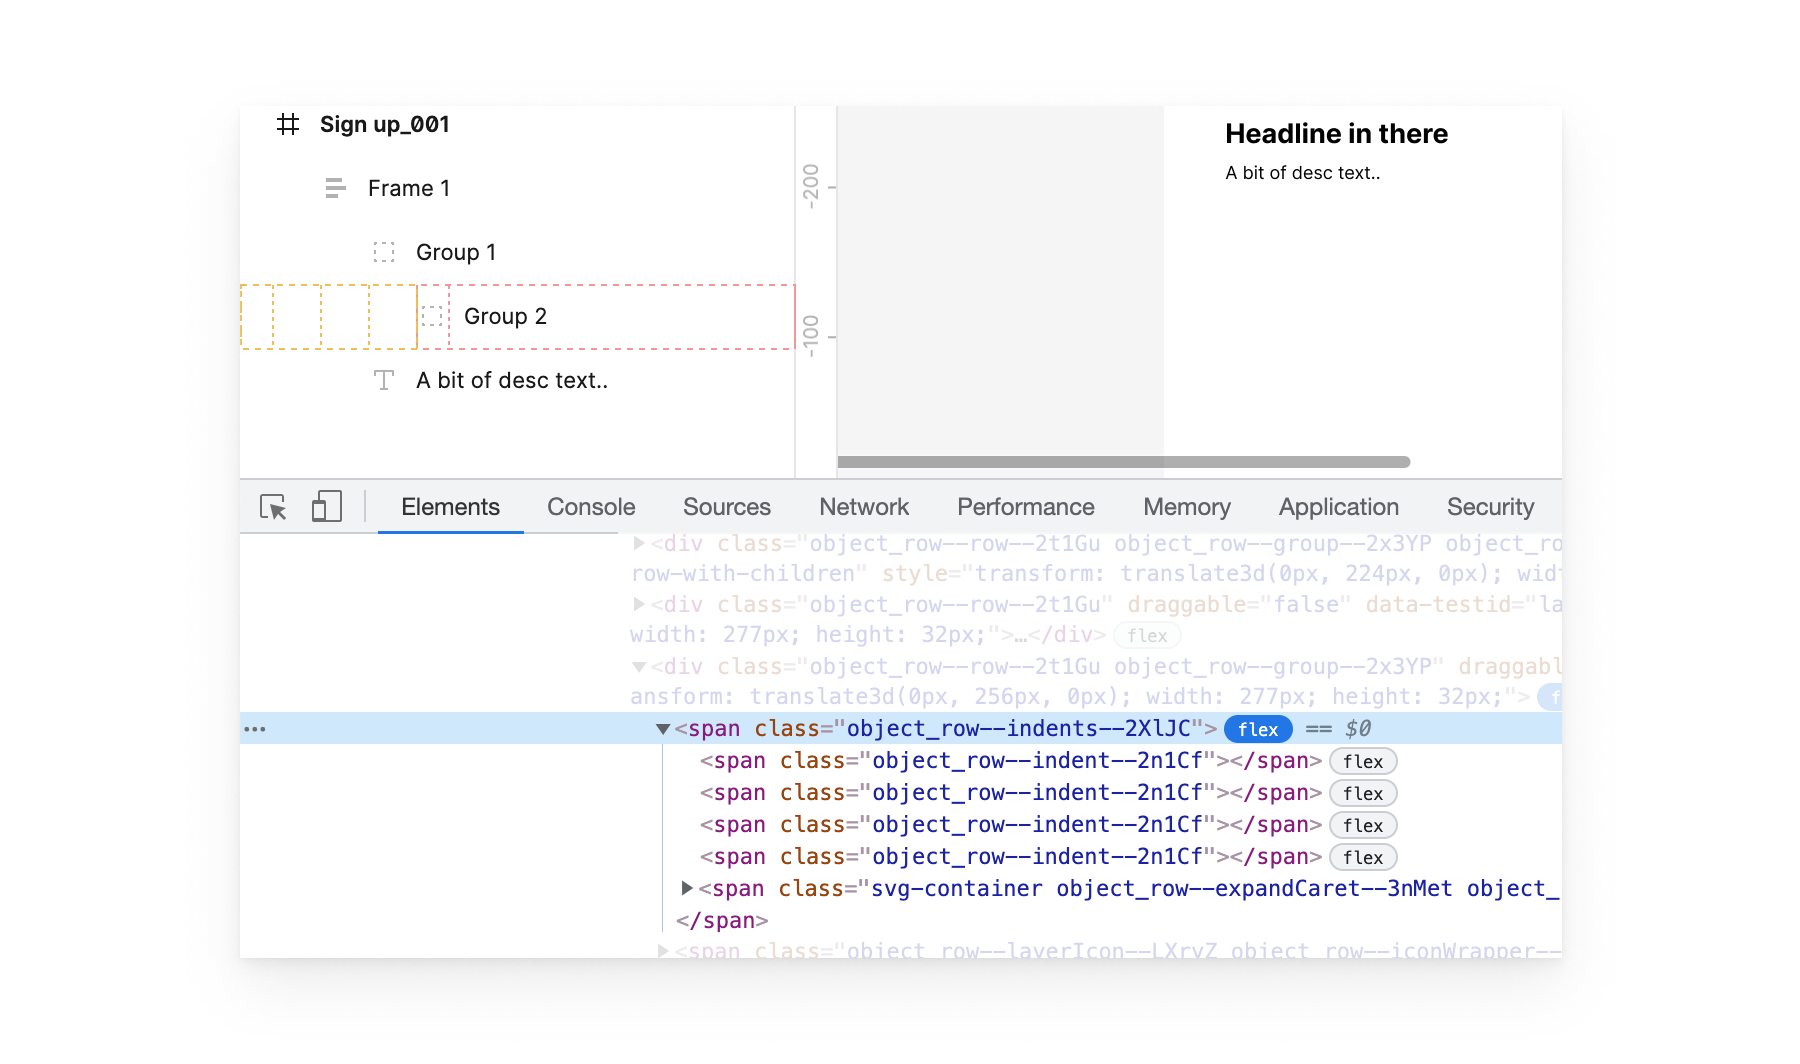Click the text layer T icon
This screenshot has width=1800, height=1064.
click(384, 380)
